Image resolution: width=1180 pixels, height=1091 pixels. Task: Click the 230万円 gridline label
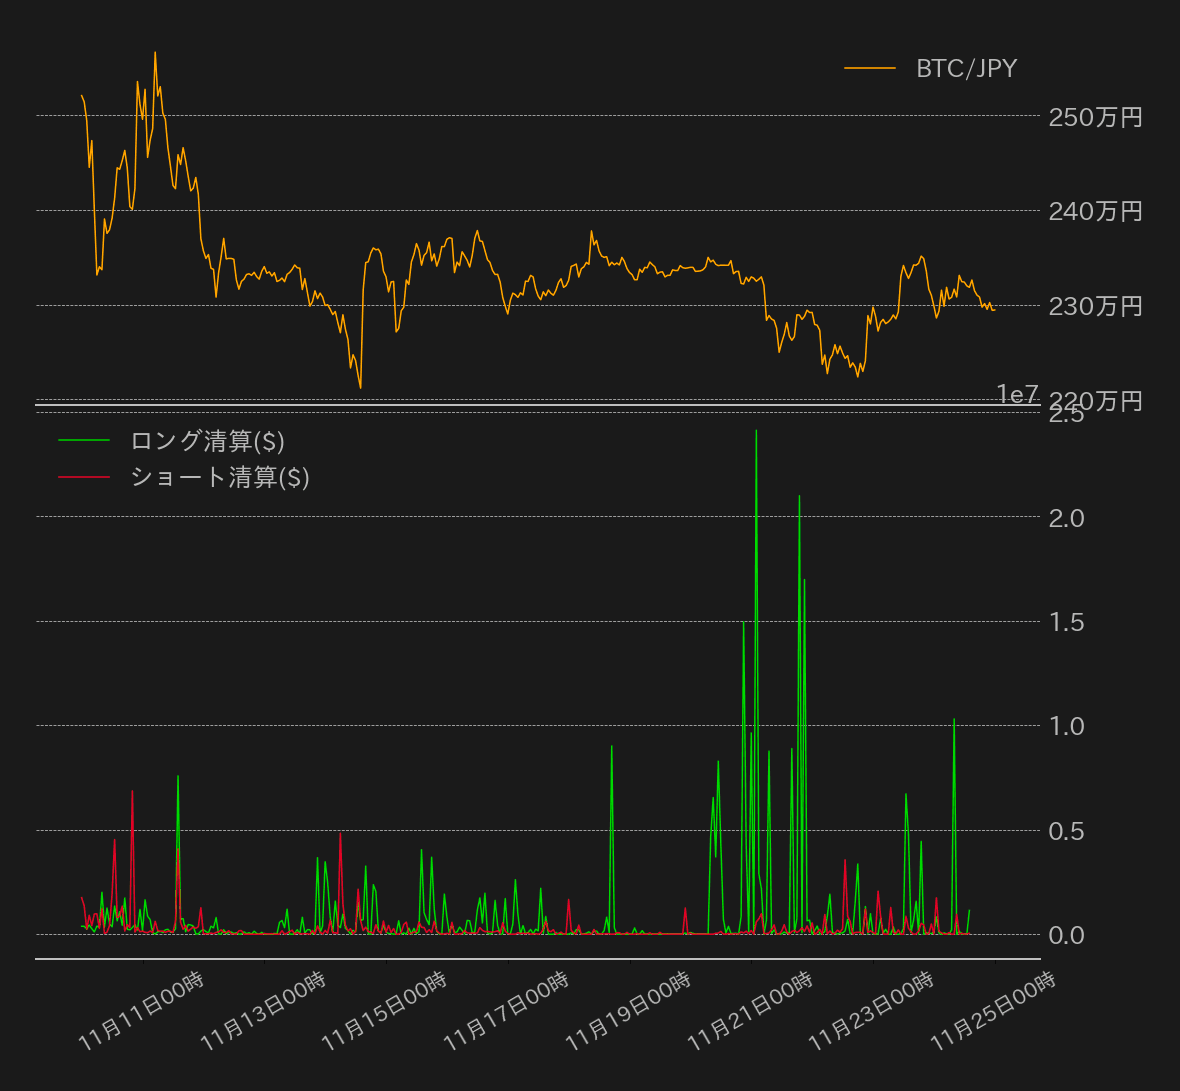pyautogui.click(x=1096, y=306)
